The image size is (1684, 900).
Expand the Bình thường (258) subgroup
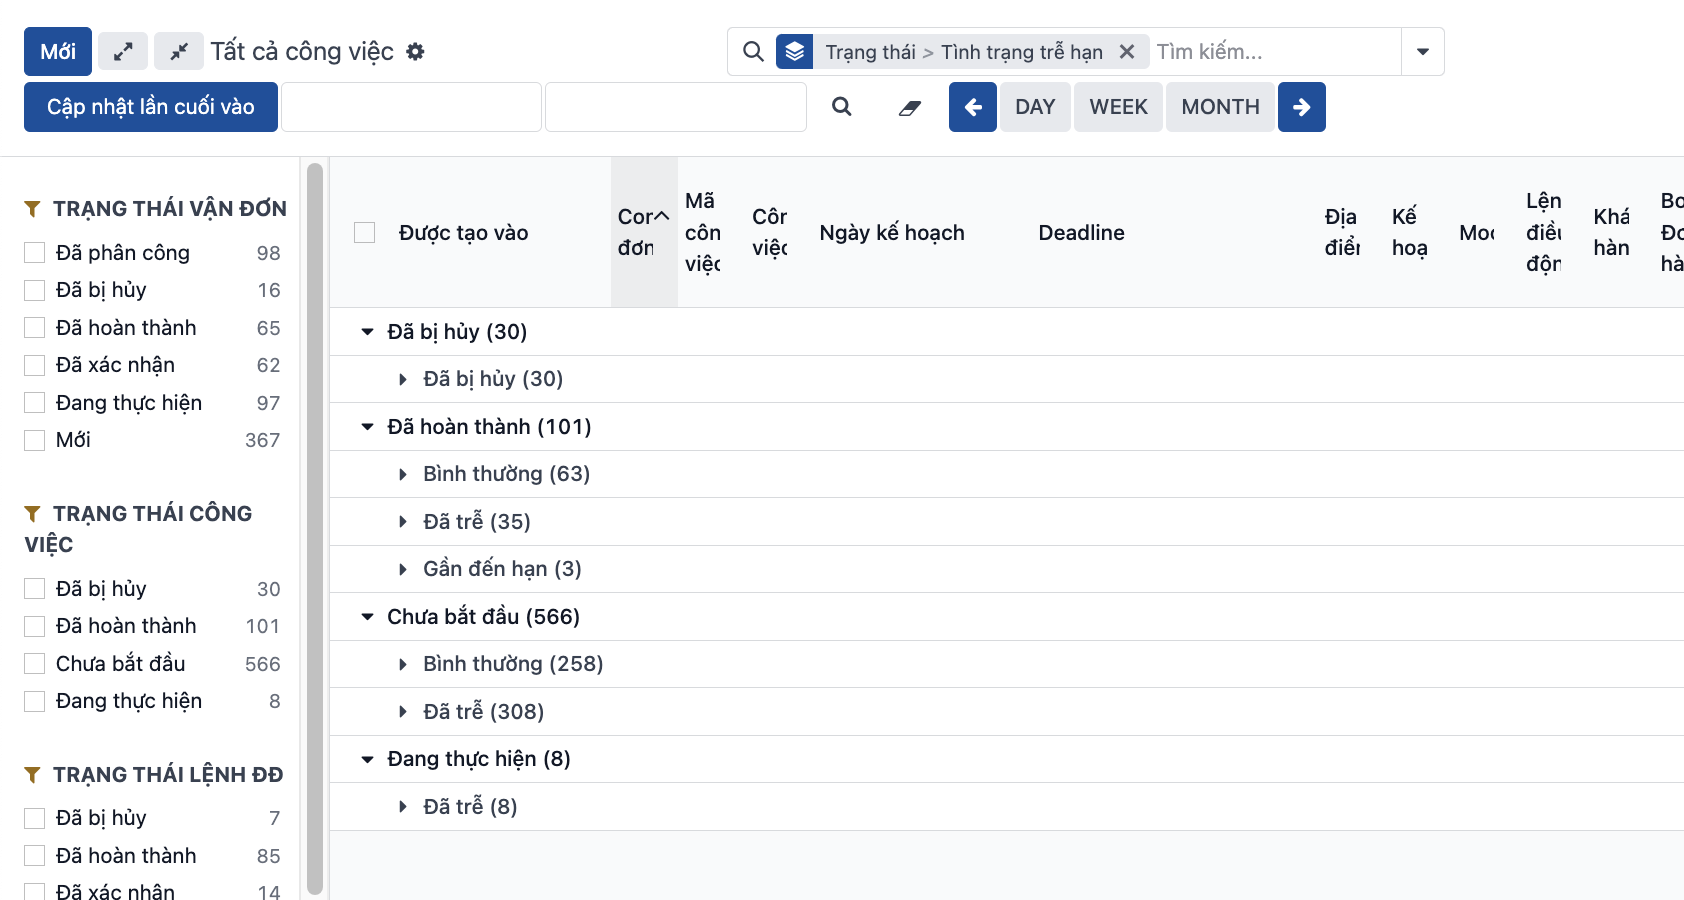pyautogui.click(x=403, y=664)
